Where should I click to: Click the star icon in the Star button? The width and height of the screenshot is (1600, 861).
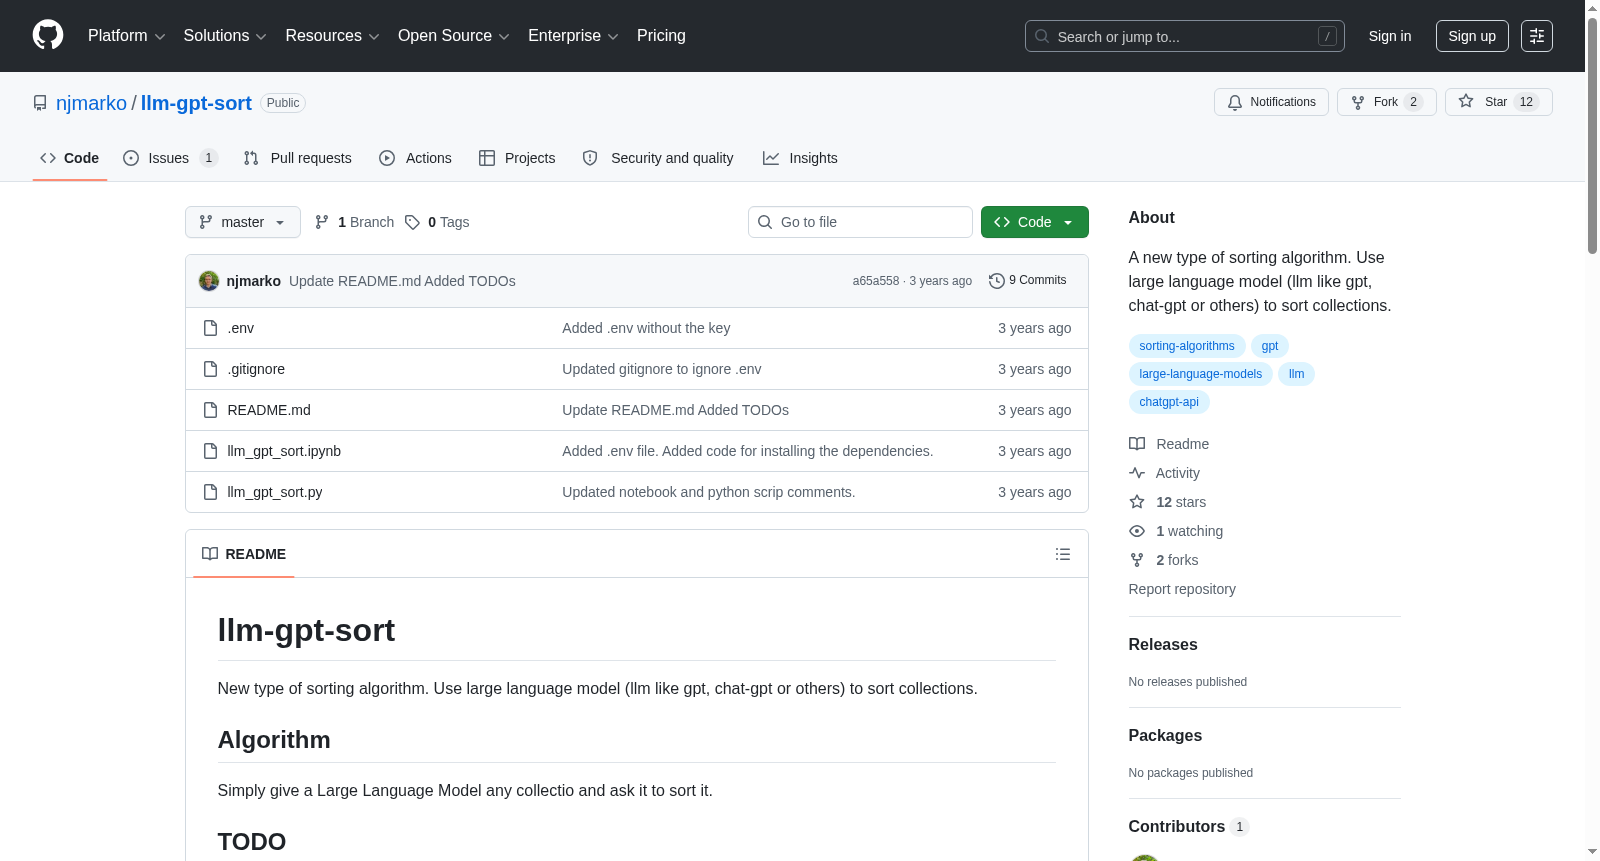[x=1466, y=101]
